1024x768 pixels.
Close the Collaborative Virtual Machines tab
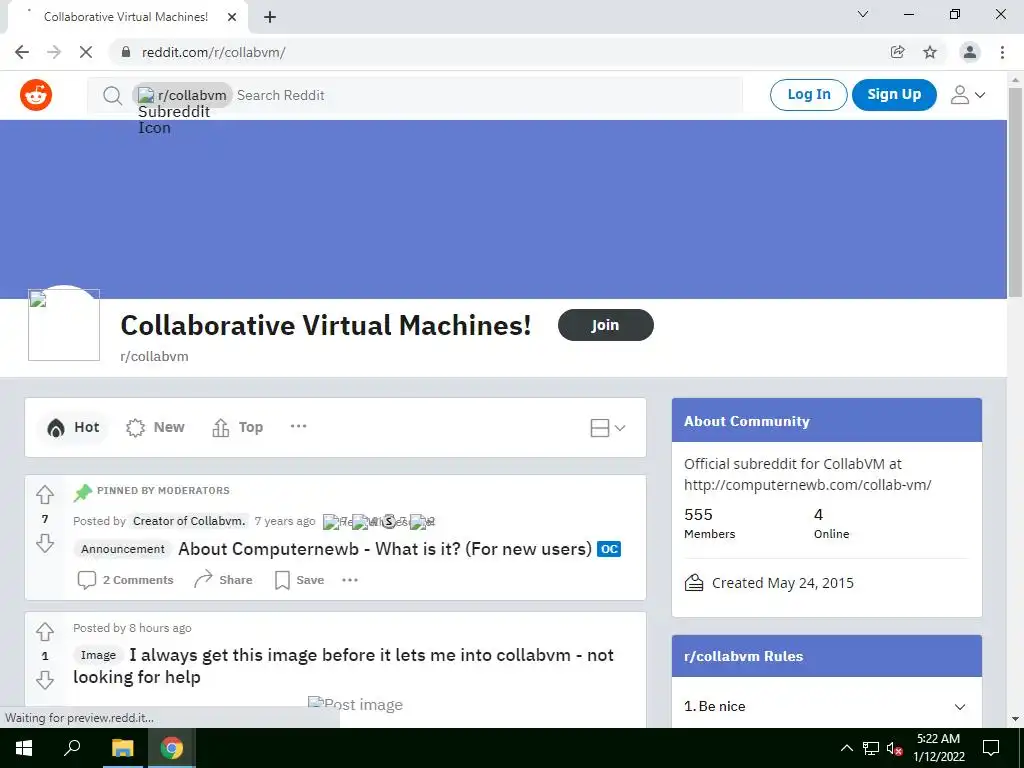[232, 17]
